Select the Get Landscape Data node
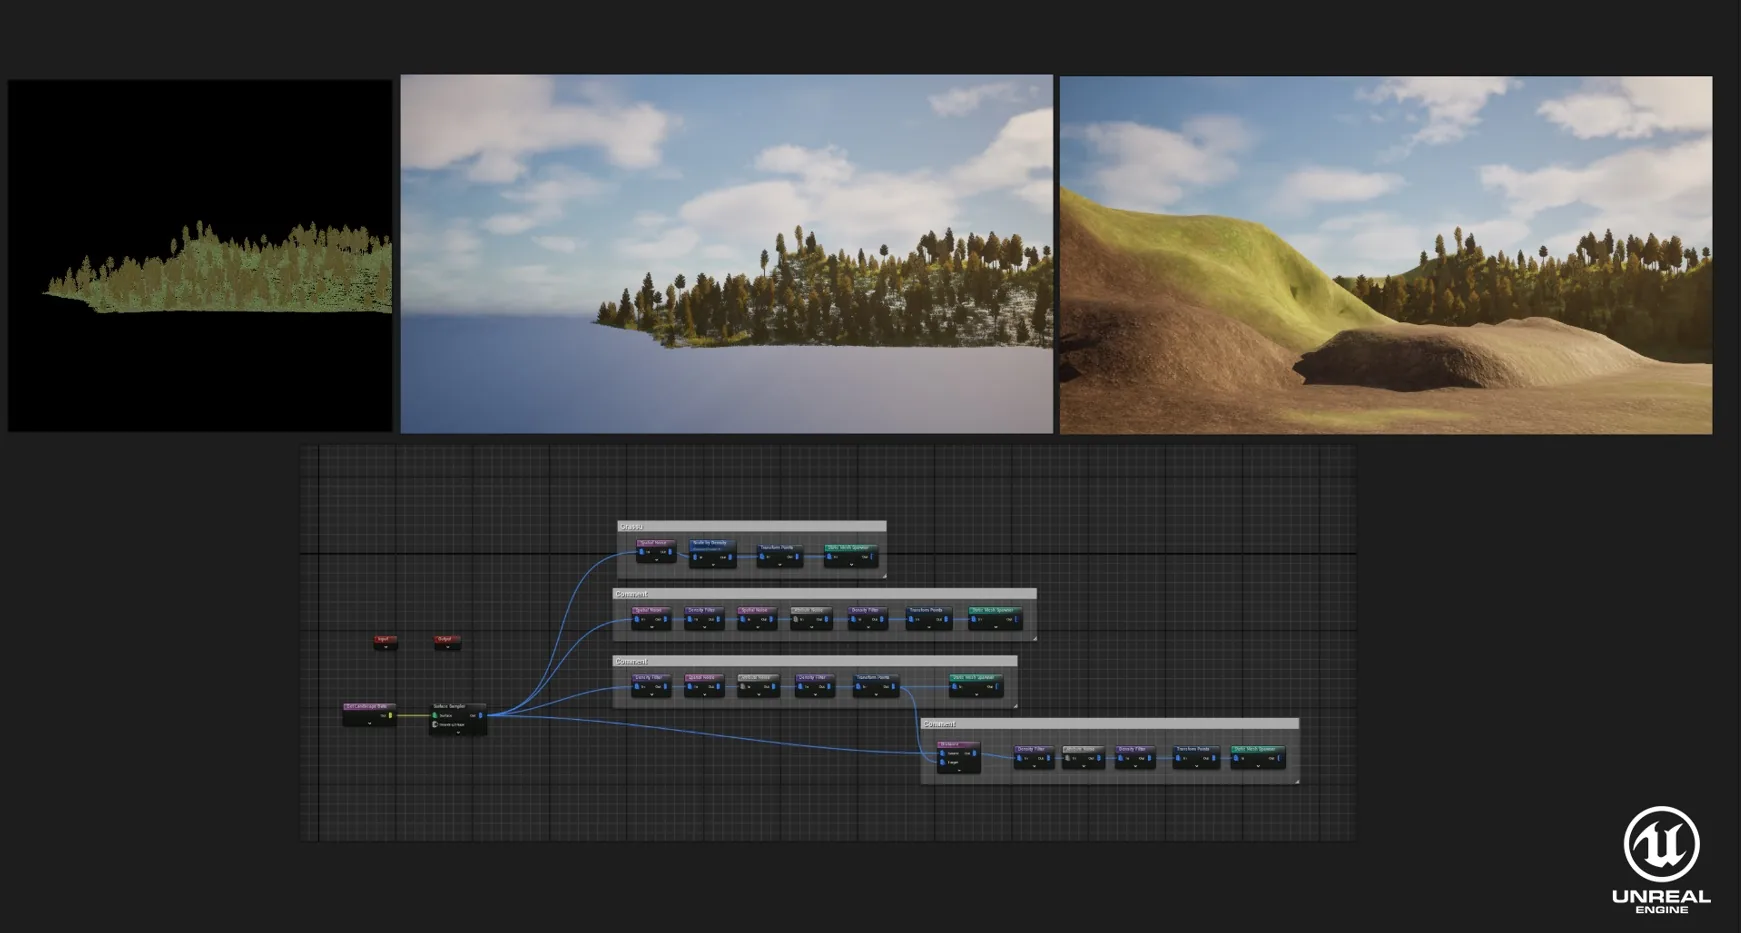Viewport: 1741px width, 933px height. click(370, 715)
